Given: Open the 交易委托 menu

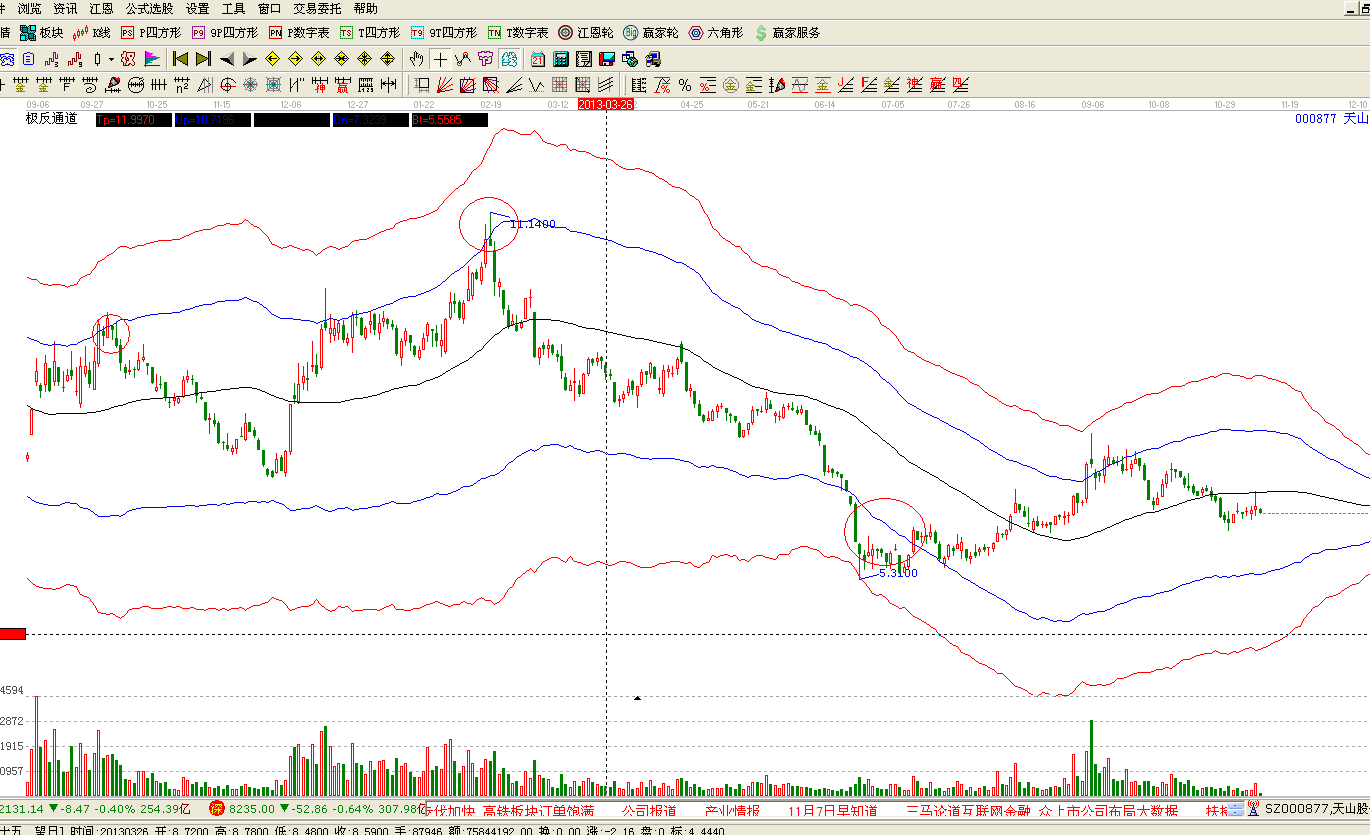Looking at the screenshot, I should tap(317, 8).
